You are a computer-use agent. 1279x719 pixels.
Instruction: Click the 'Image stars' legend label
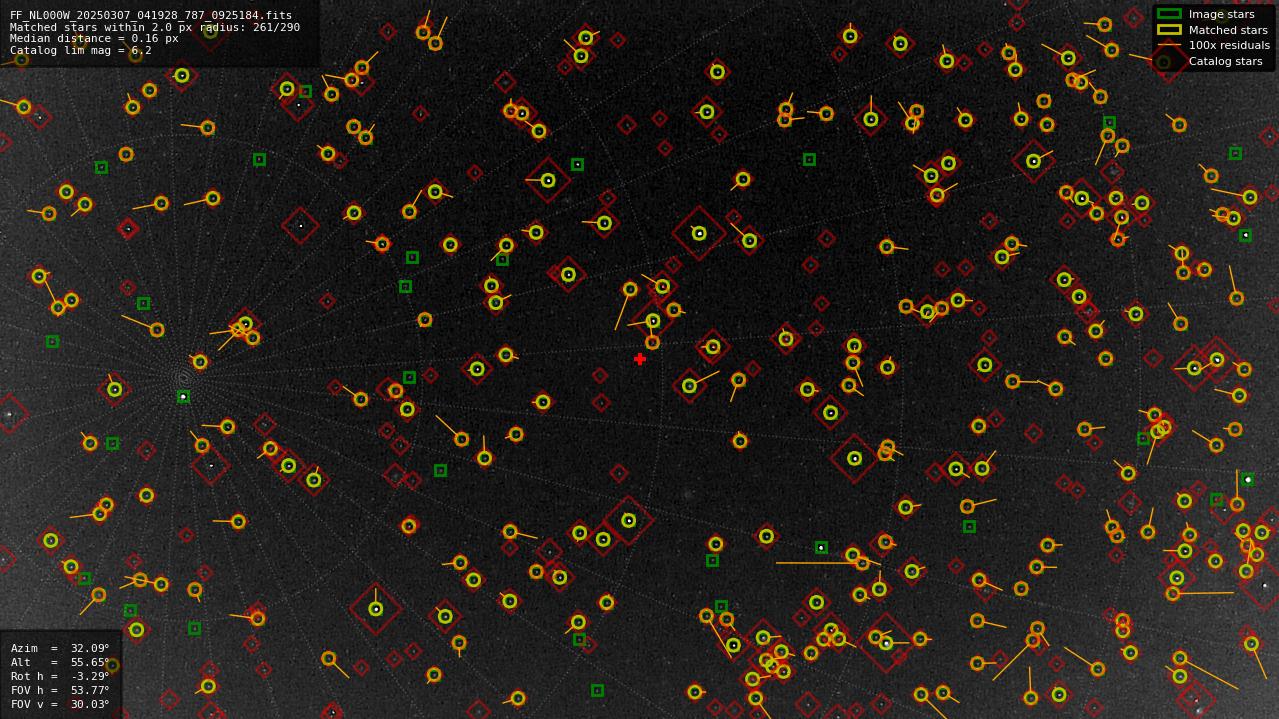(1221, 15)
